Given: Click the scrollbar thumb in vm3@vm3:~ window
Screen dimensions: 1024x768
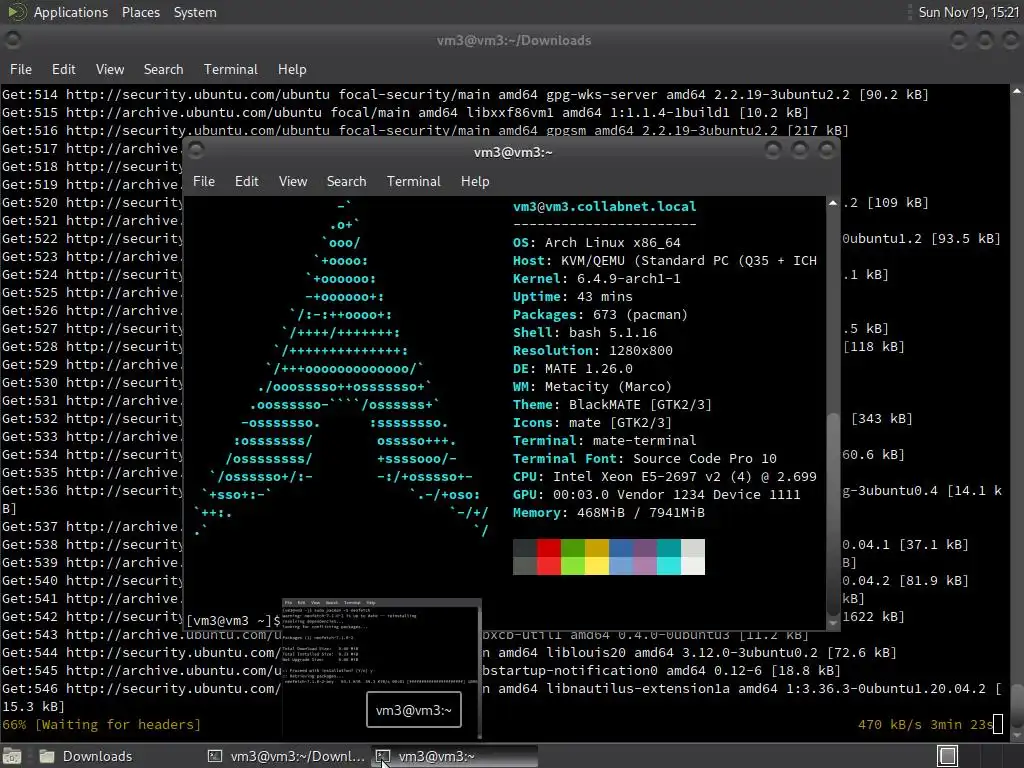Looking at the screenshot, I should coord(833,515).
